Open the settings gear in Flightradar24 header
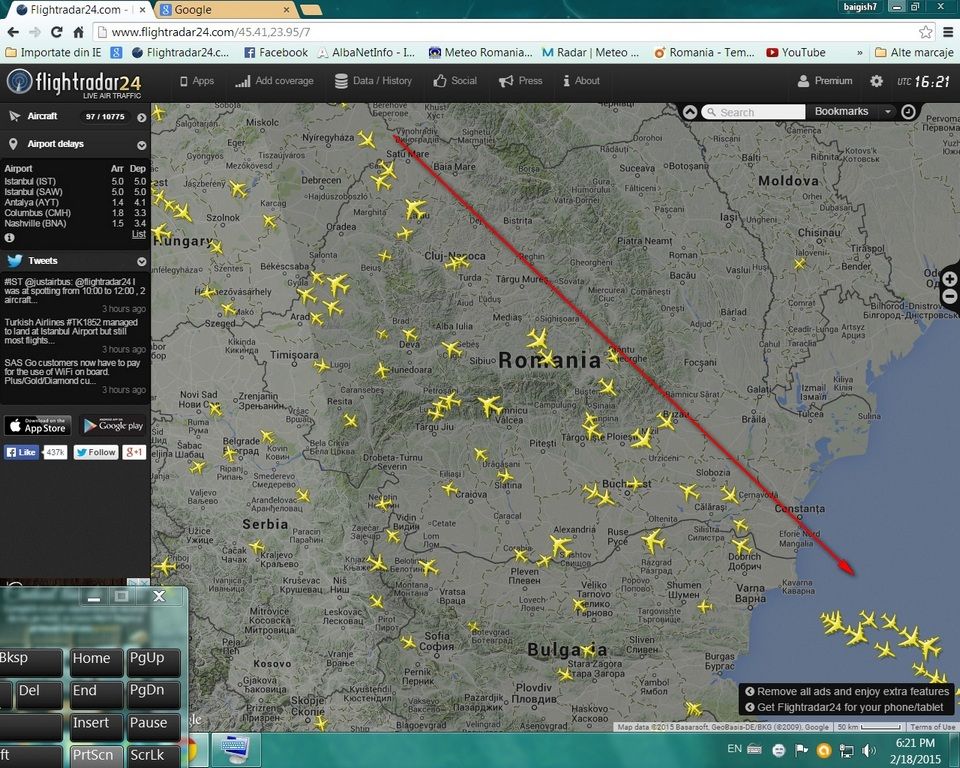The image size is (960, 768). tap(877, 81)
